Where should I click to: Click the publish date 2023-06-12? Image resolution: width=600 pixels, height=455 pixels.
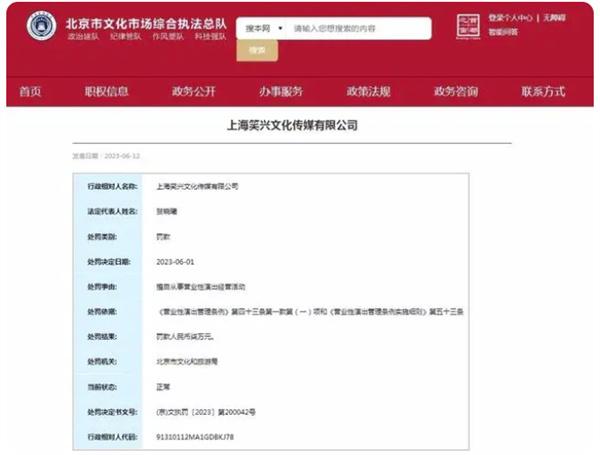(122, 156)
